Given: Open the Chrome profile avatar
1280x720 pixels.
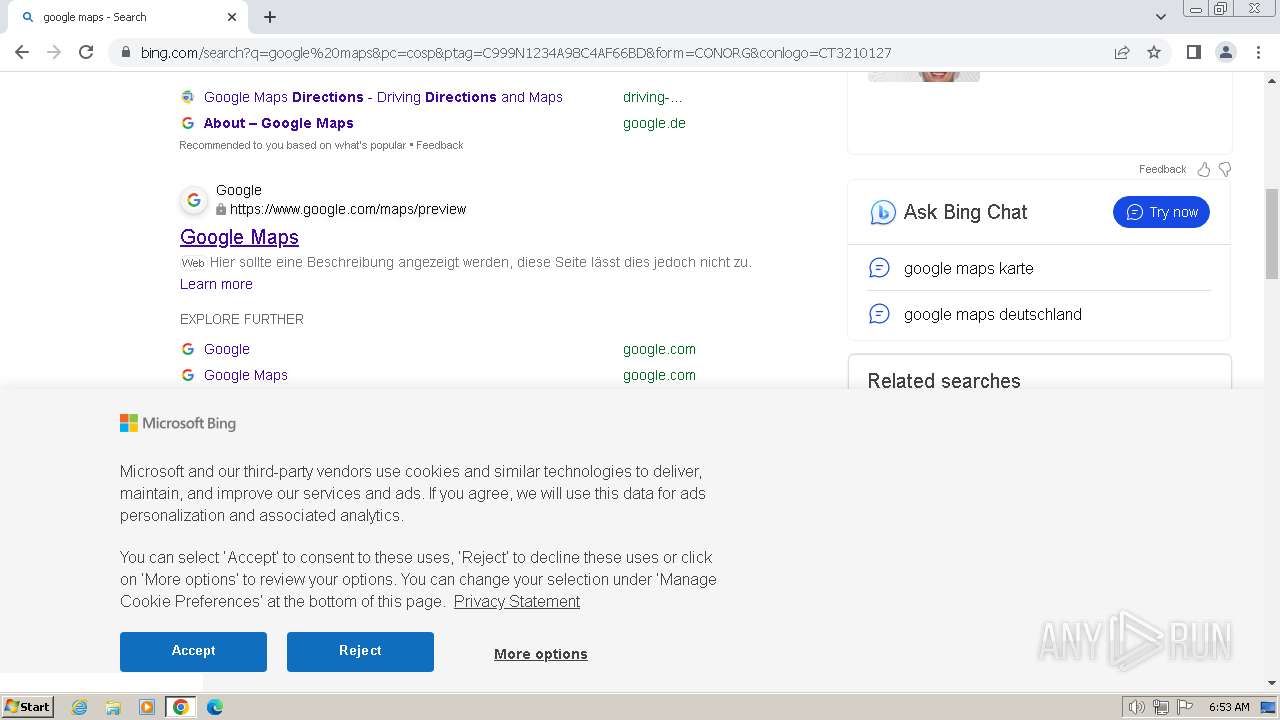Looking at the screenshot, I should point(1225,52).
